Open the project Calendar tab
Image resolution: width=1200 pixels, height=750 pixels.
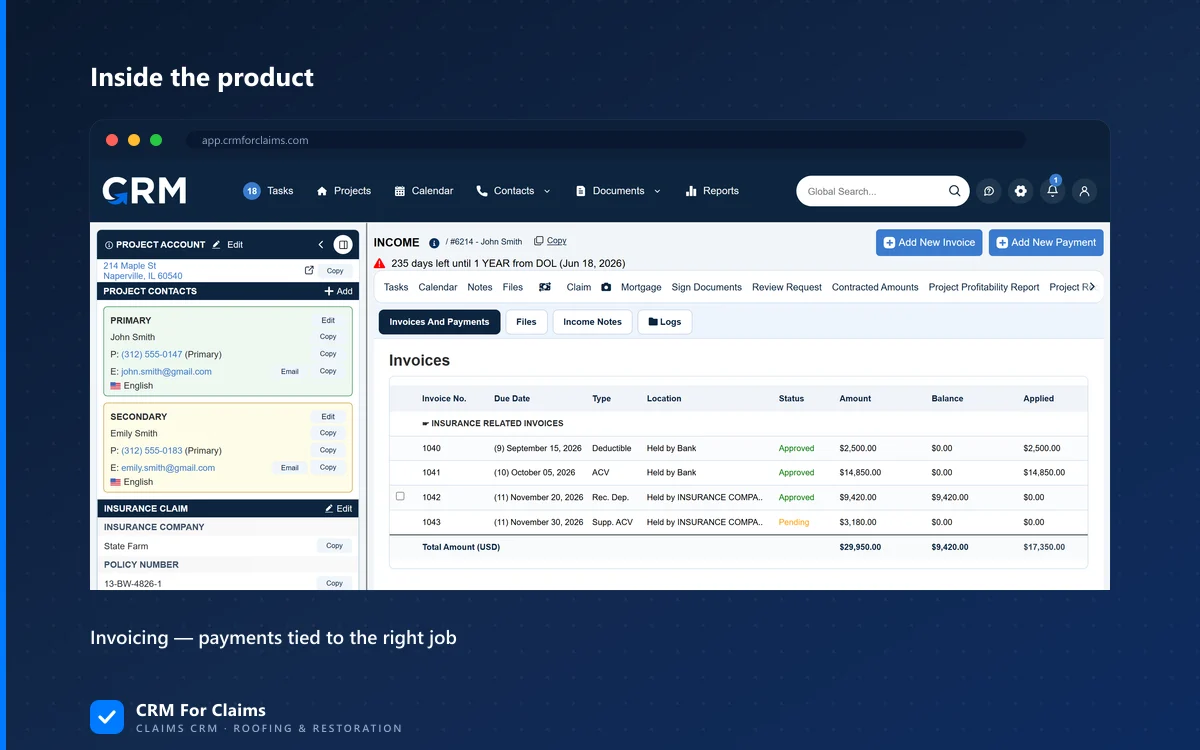(x=438, y=287)
